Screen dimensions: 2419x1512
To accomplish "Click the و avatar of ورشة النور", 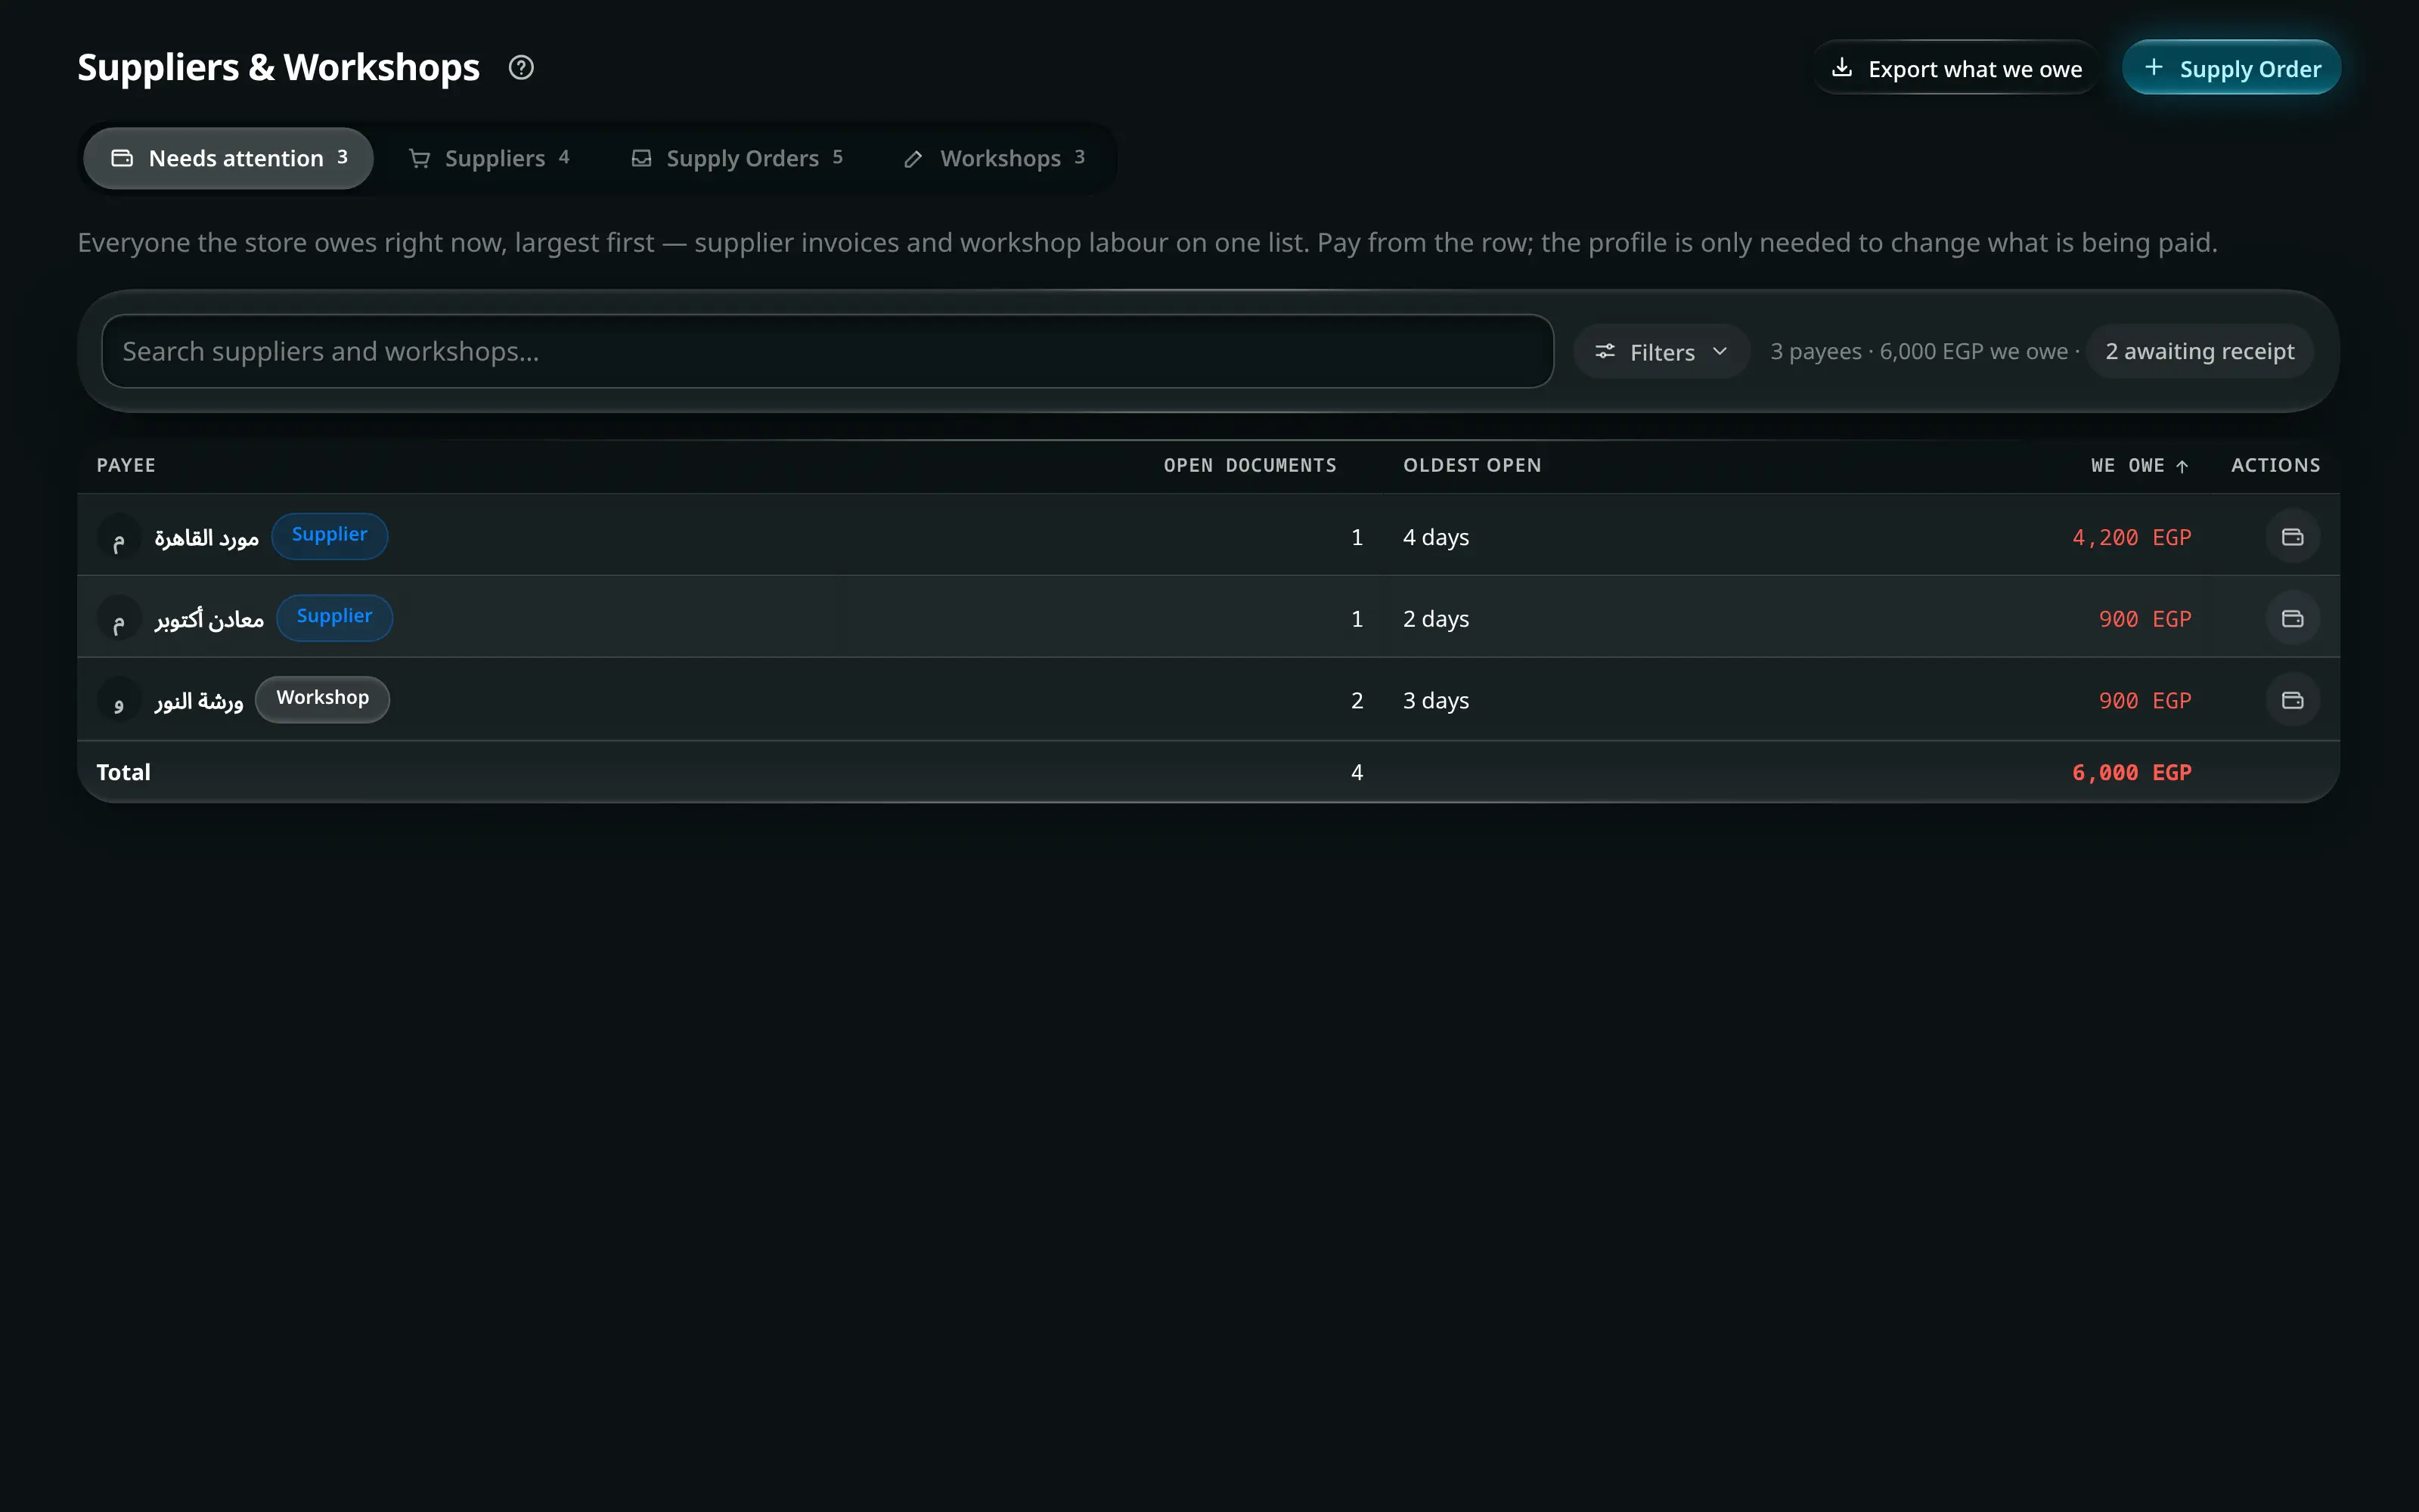I will tap(119, 700).
